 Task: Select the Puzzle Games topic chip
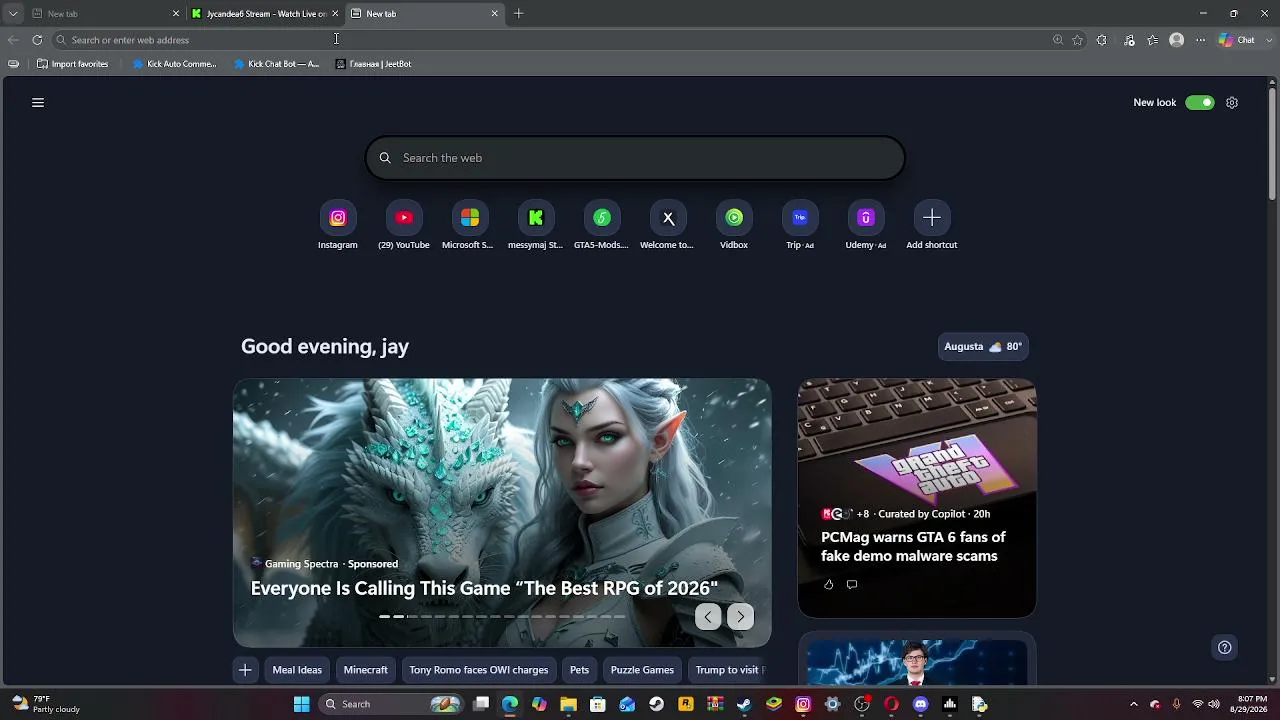tap(642, 670)
